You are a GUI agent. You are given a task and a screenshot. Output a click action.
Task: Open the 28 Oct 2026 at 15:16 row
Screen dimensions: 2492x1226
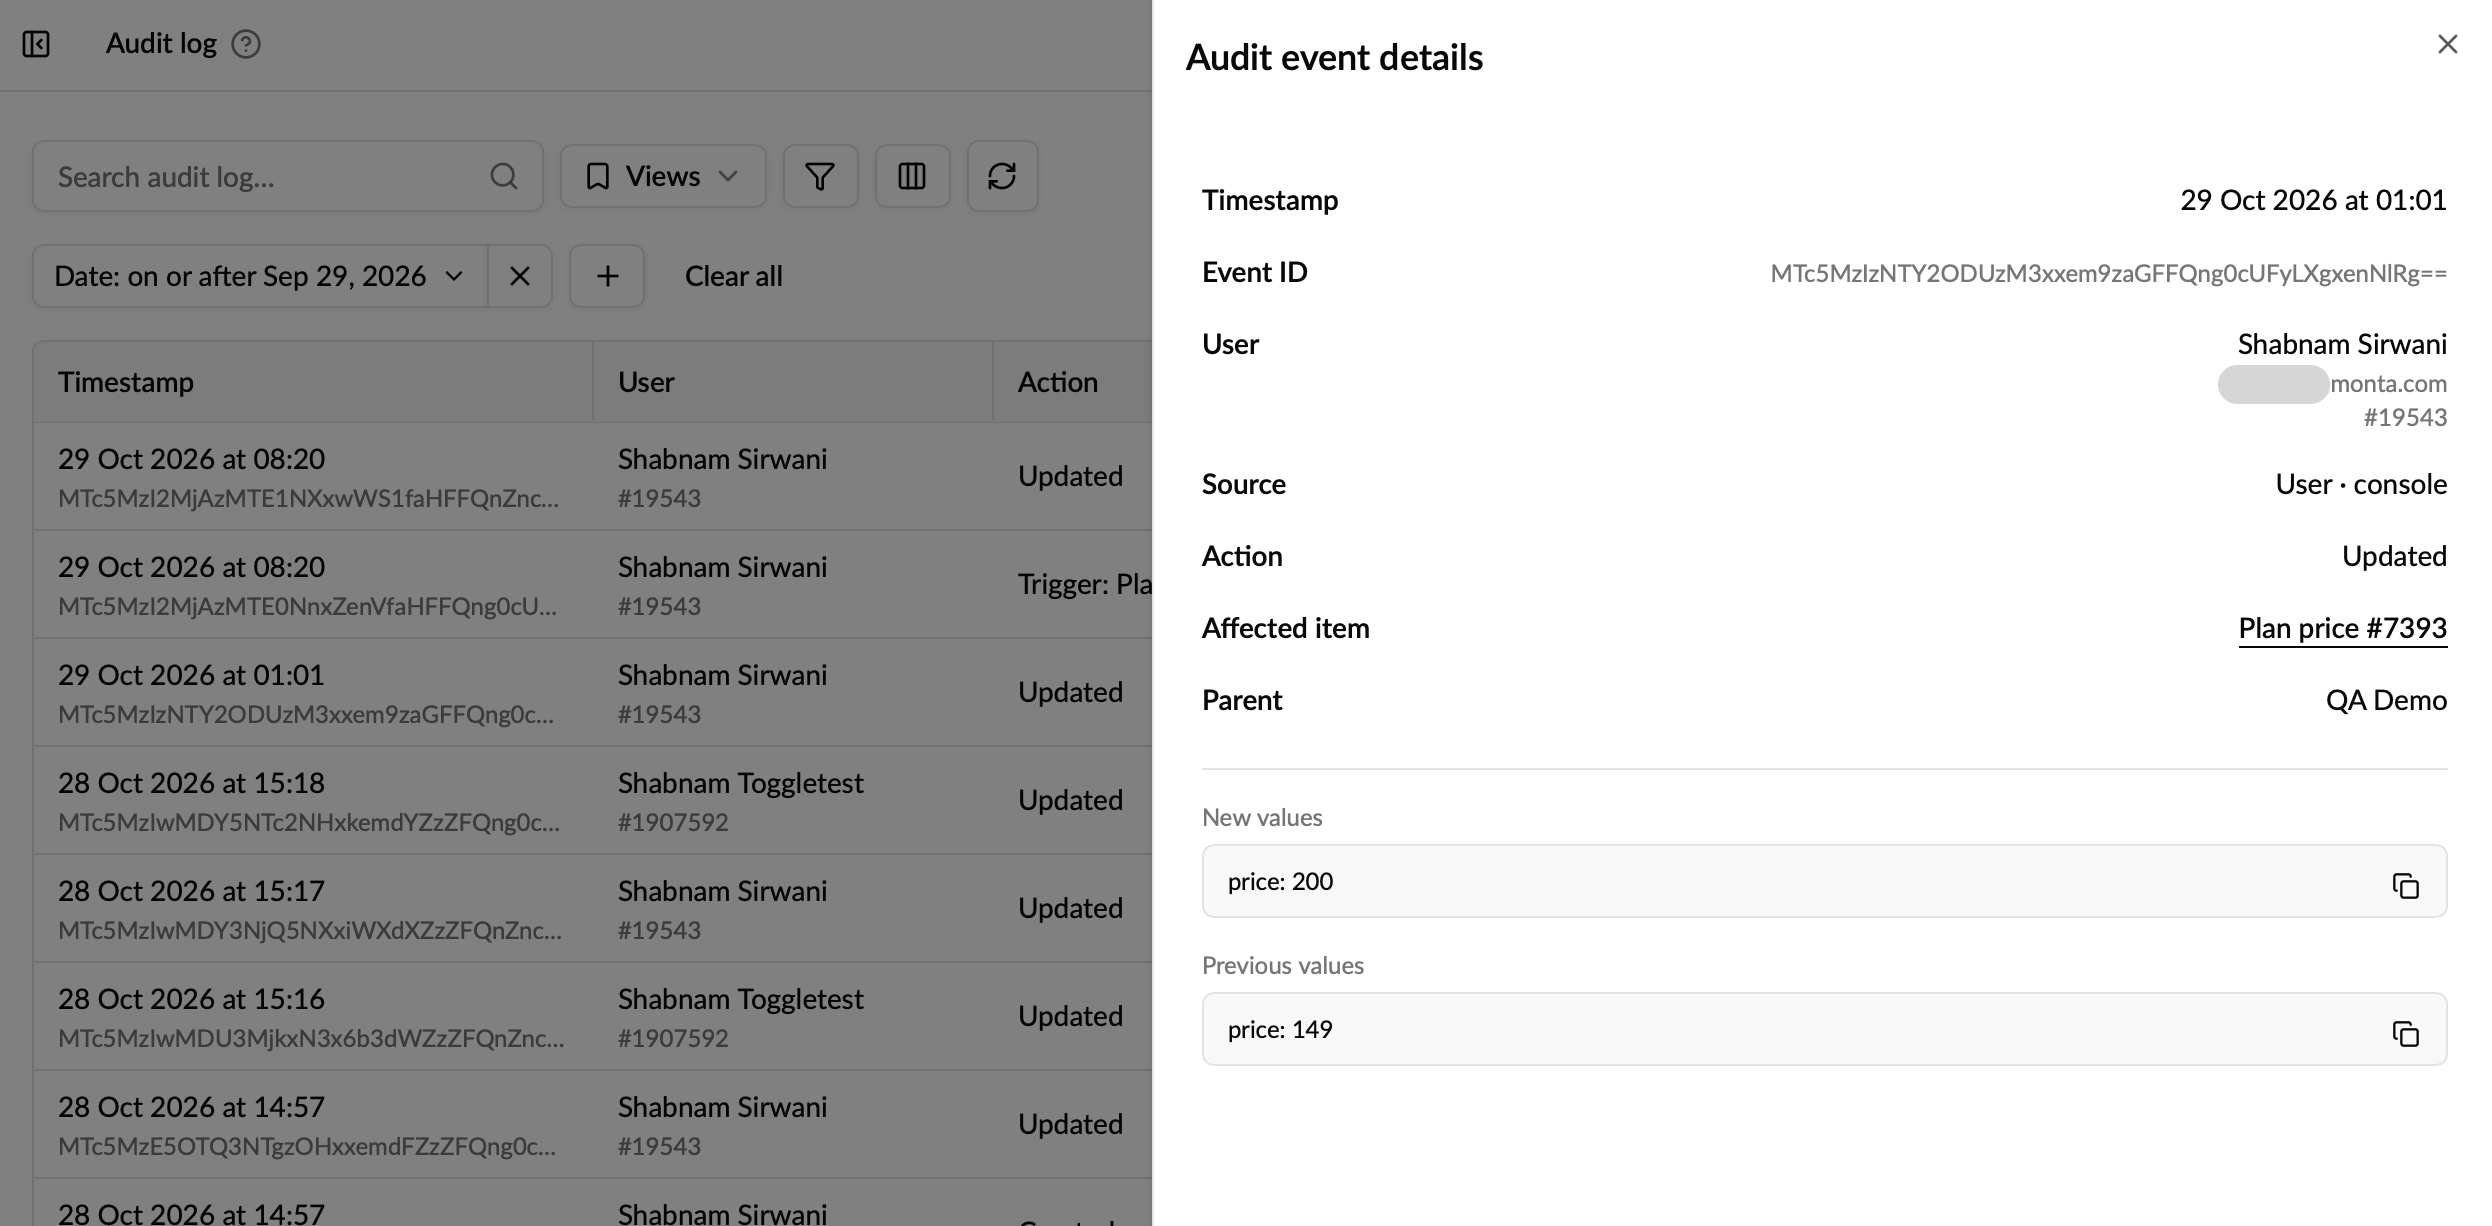[x=592, y=1016]
